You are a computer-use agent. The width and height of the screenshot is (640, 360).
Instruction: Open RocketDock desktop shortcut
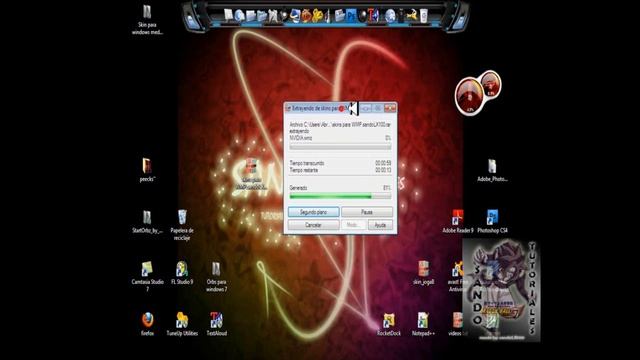pos(389,324)
